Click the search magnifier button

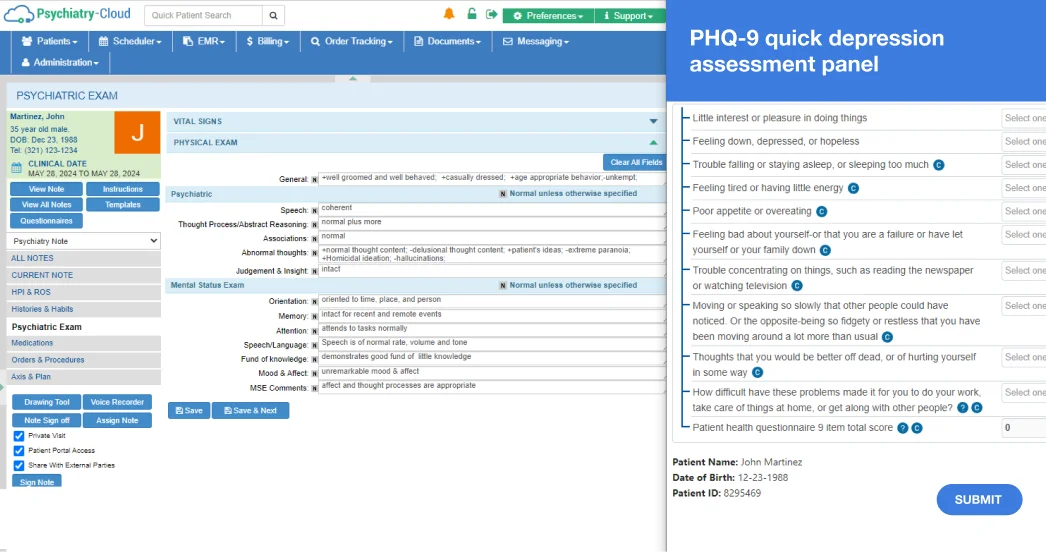pyautogui.click(x=274, y=16)
